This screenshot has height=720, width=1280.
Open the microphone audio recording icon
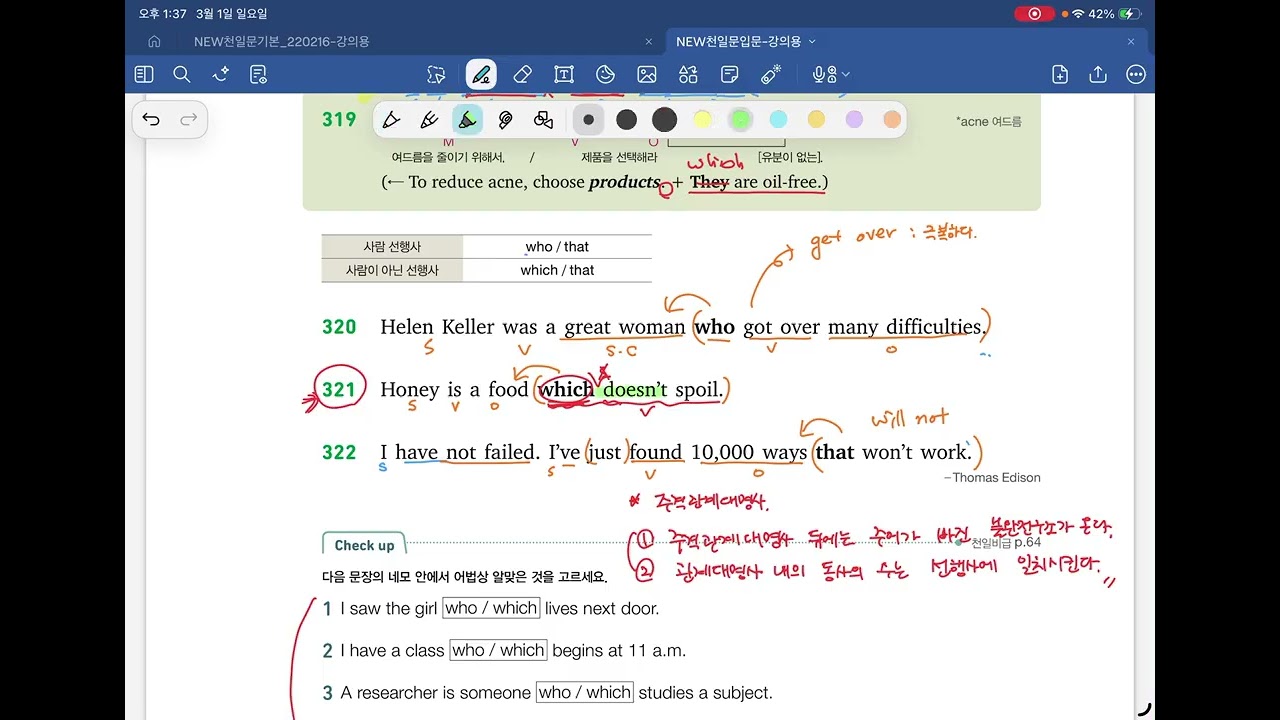823,74
